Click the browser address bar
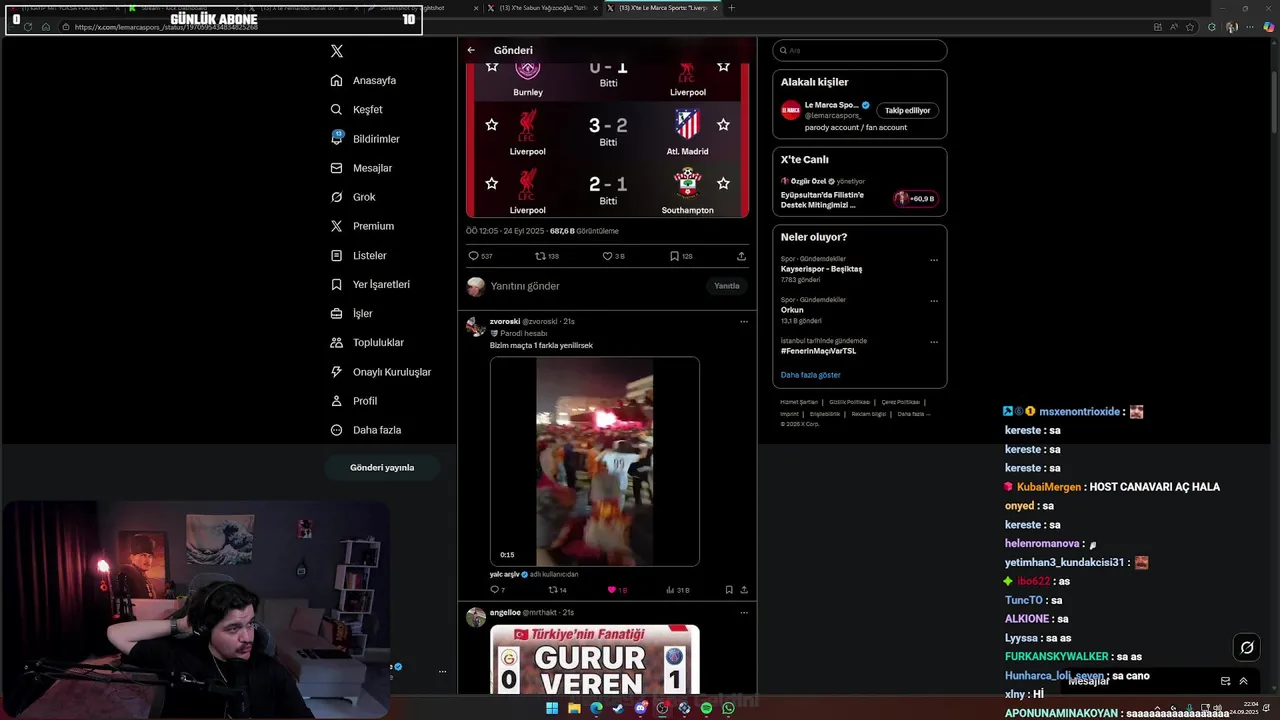Viewport: 1280px width, 720px height. [240, 27]
